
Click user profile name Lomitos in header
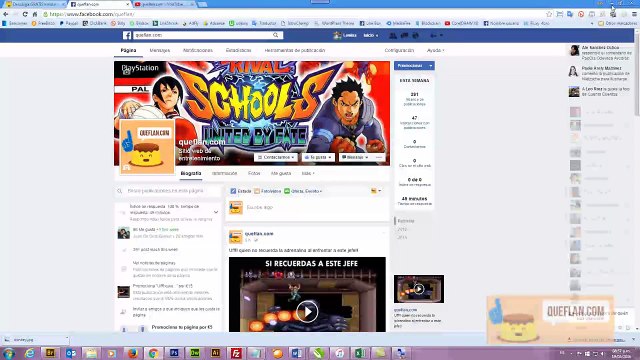coord(350,36)
